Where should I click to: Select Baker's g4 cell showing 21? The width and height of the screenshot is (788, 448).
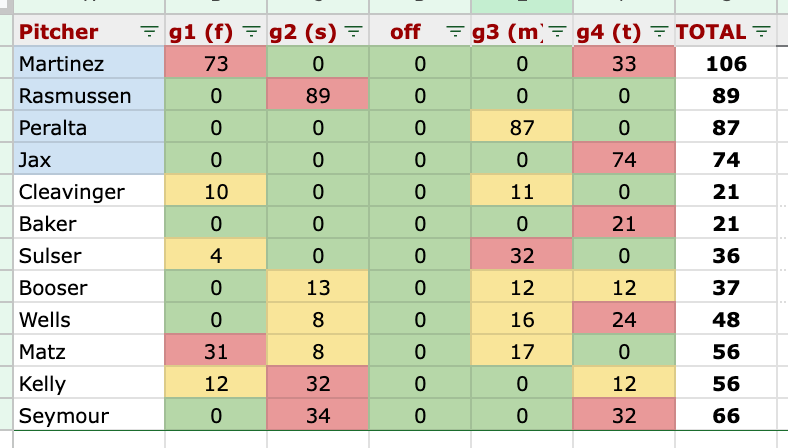click(x=624, y=223)
